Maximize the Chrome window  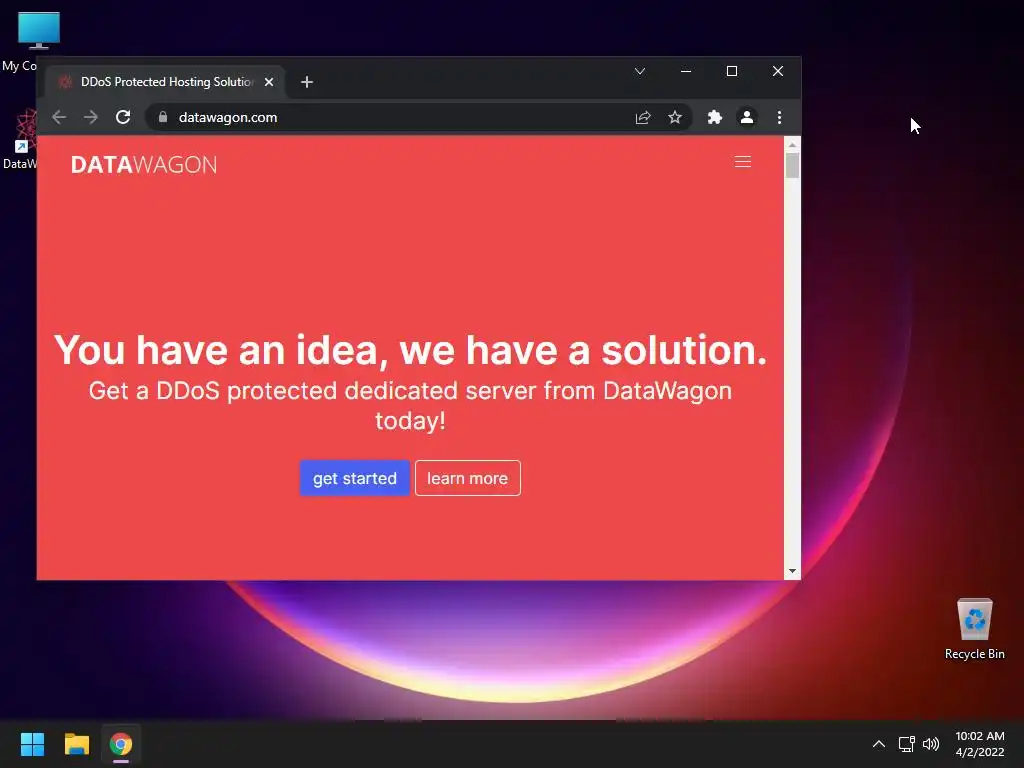tap(732, 71)
